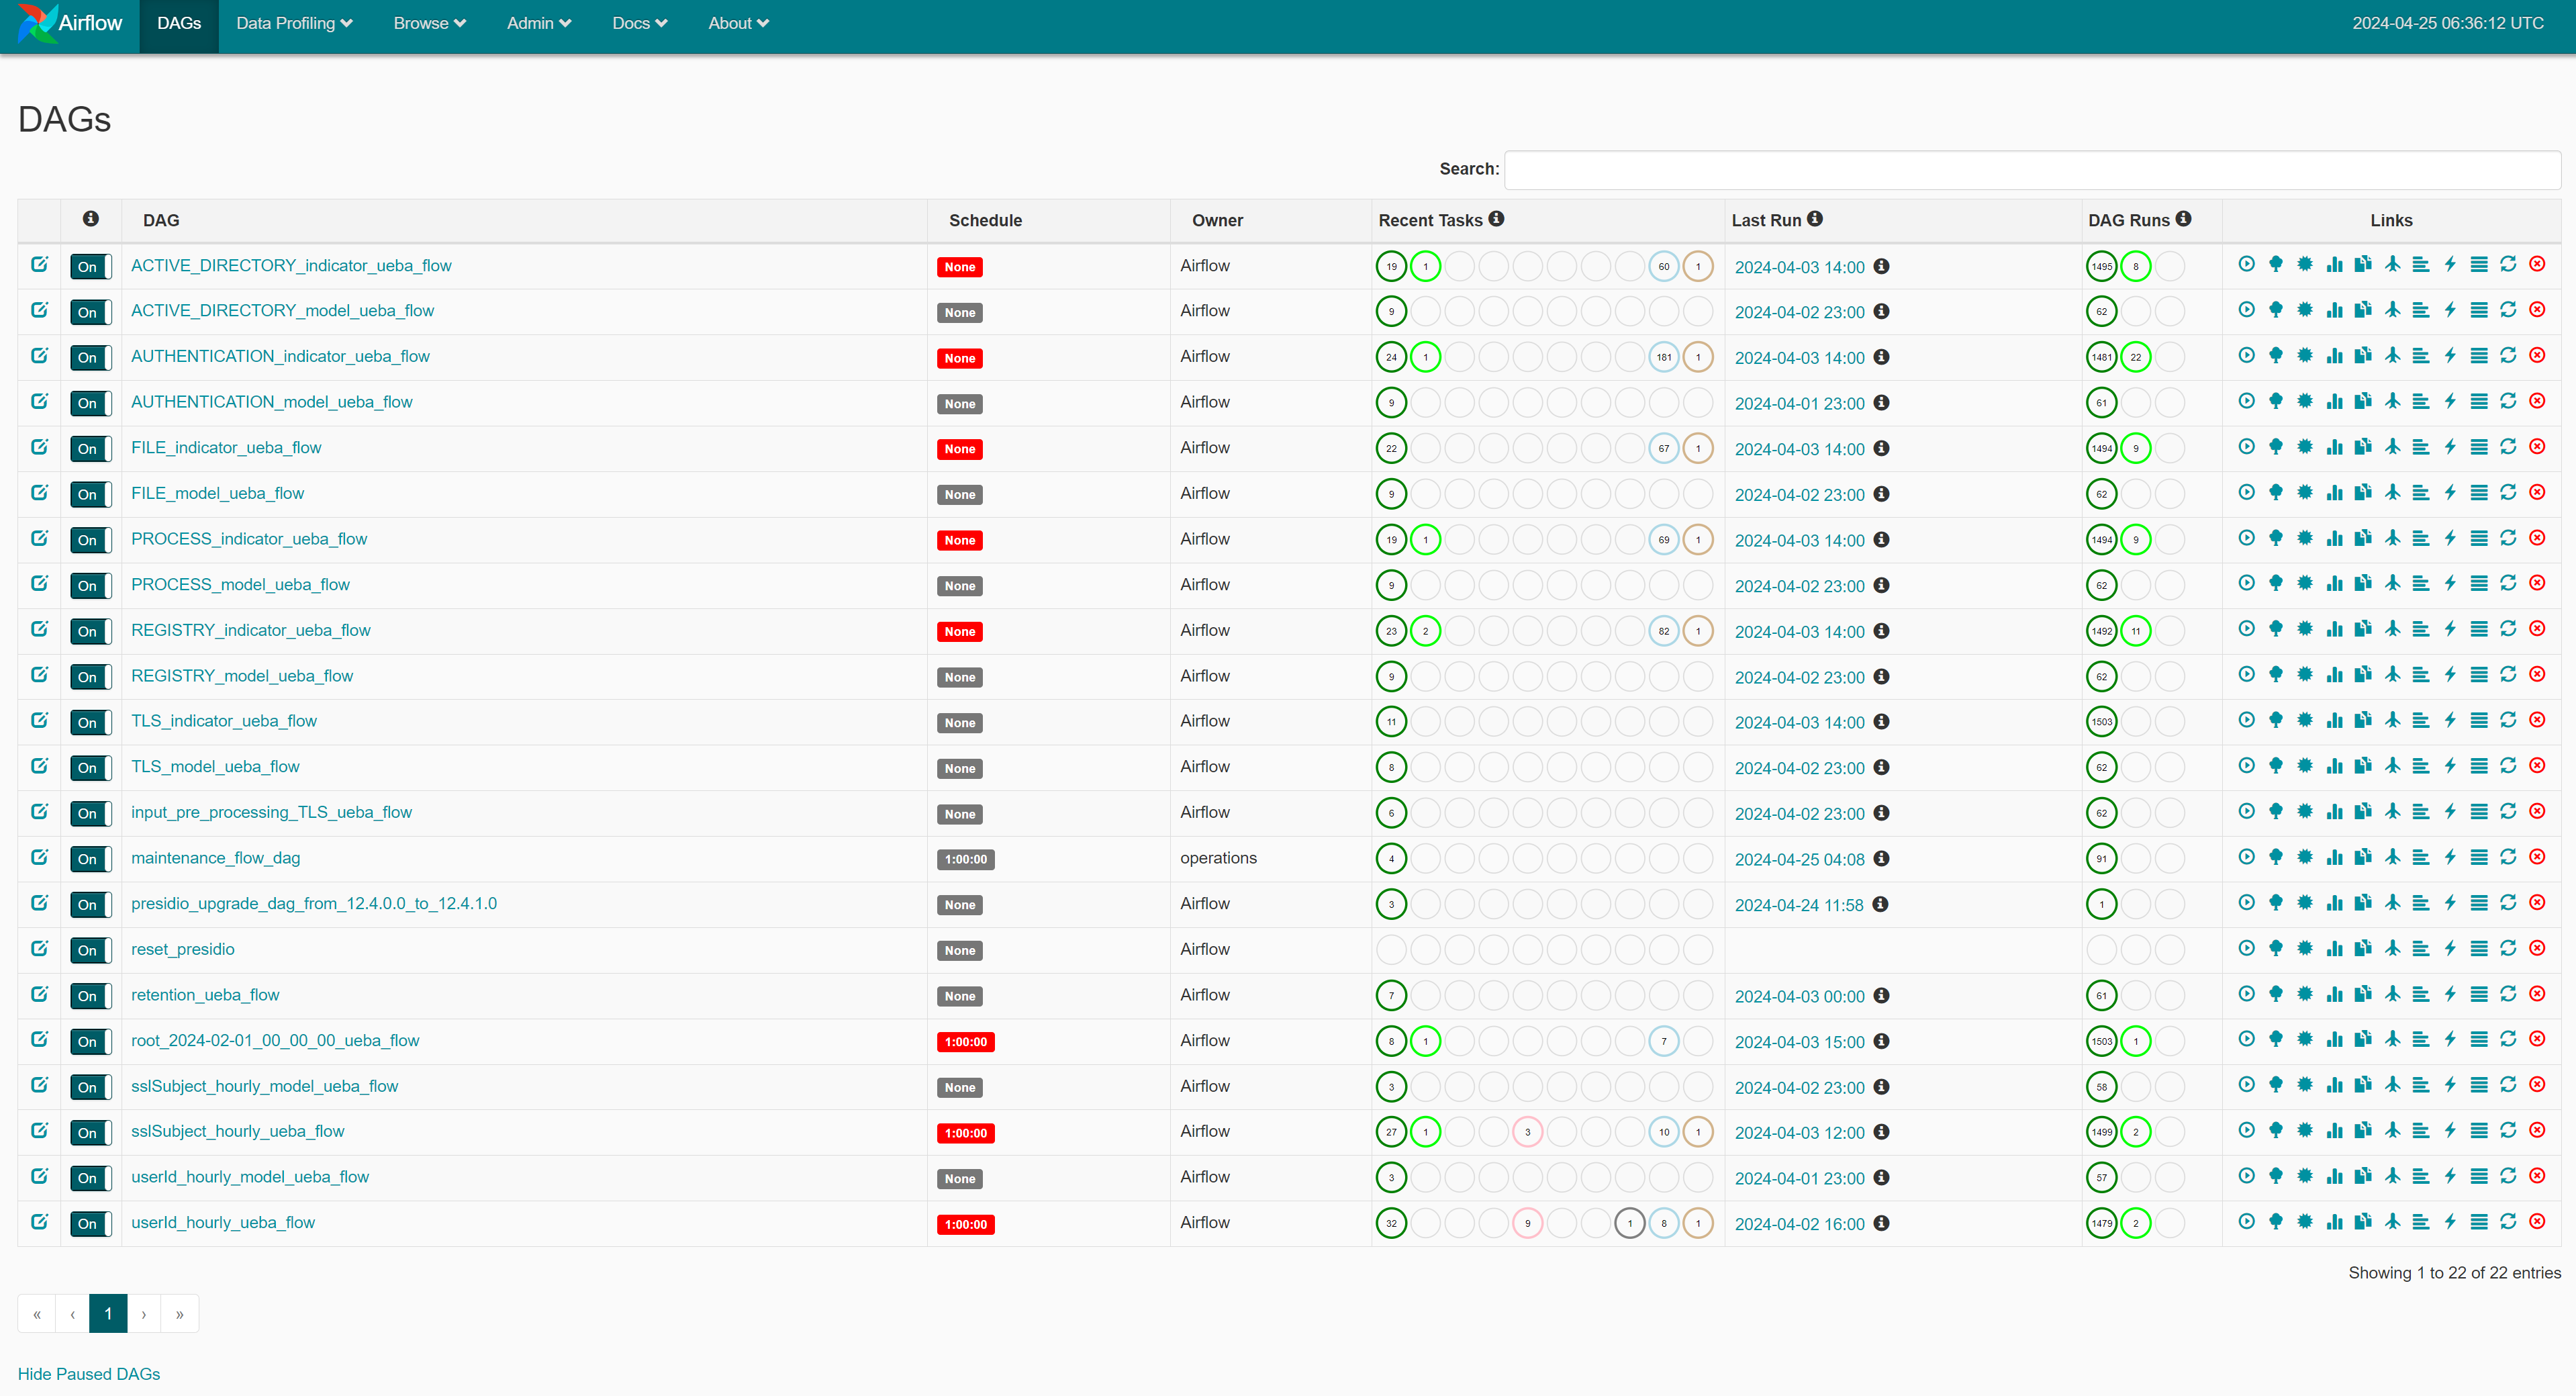Pause the maintenance_flow_dag On switch
2576x1396 pixels.
click(x=90, y=859)
